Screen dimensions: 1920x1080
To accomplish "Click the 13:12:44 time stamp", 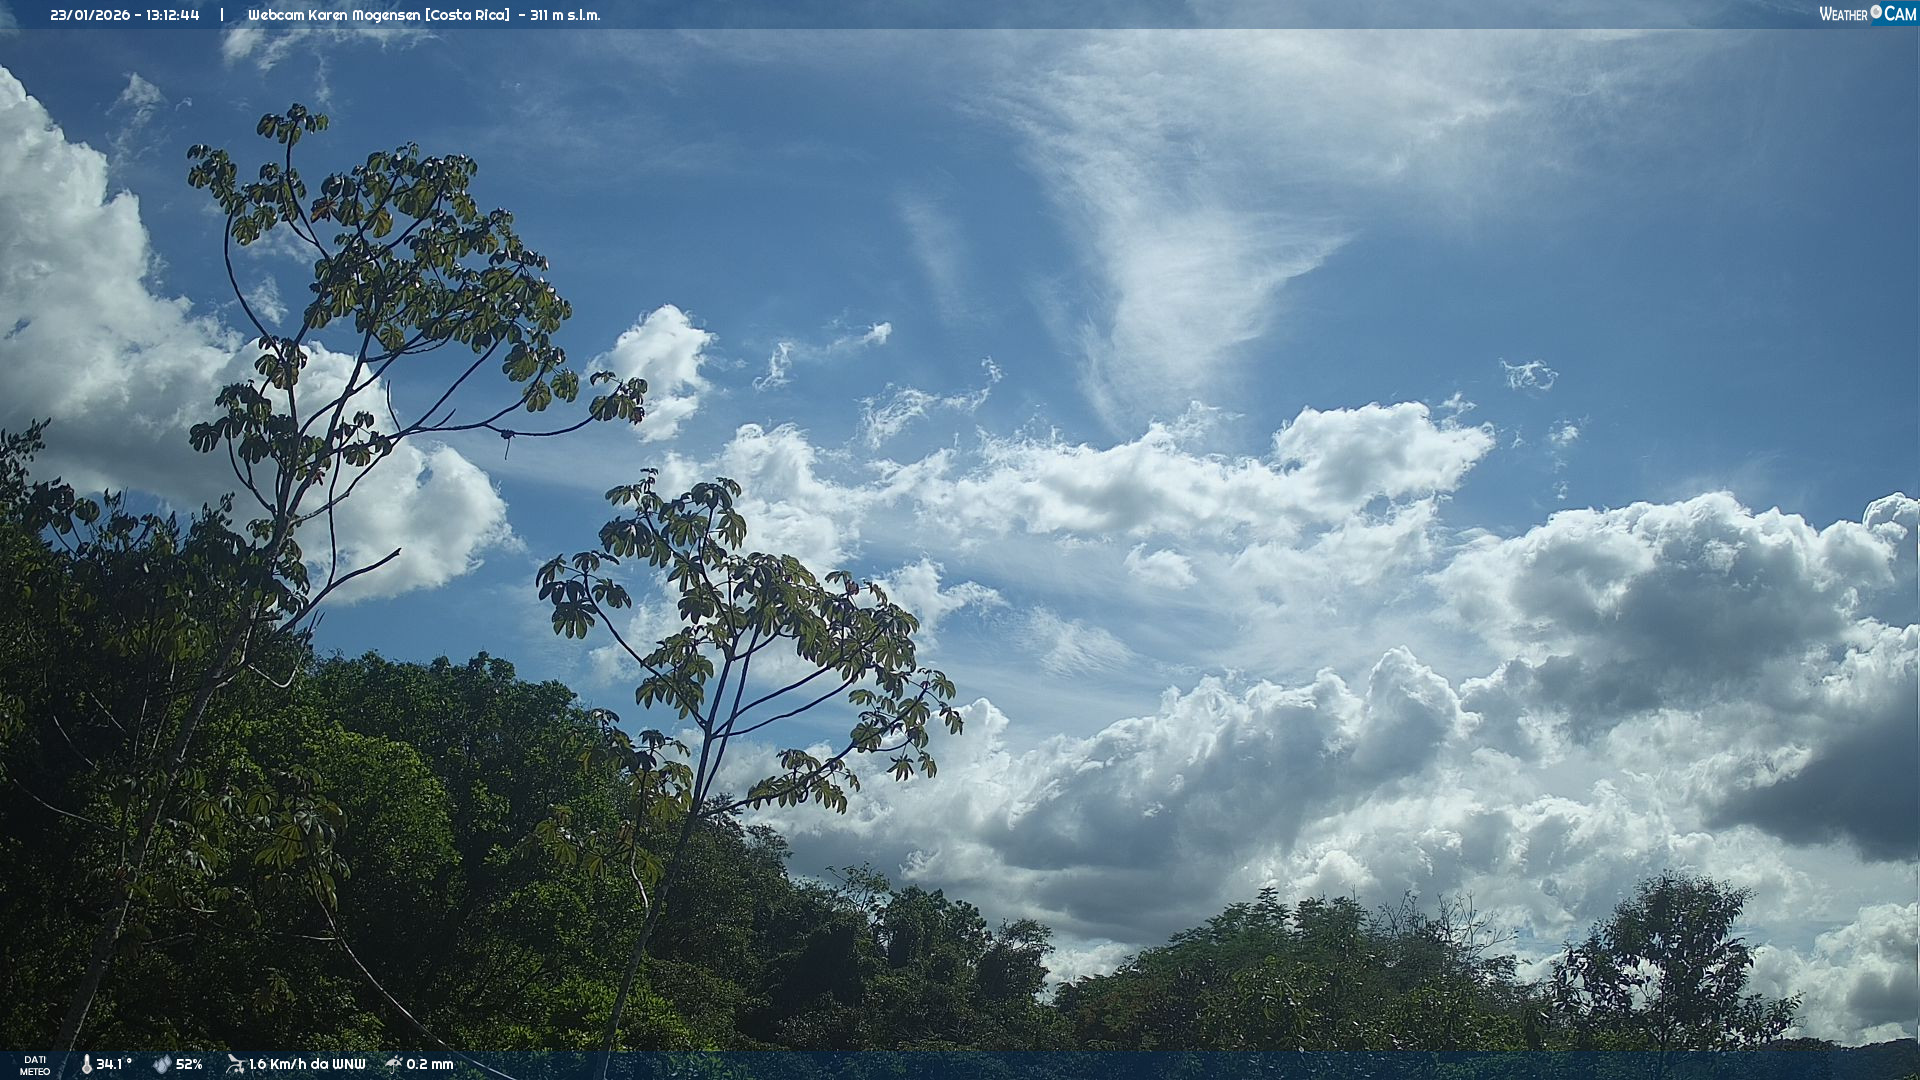I will pos(172,15).
